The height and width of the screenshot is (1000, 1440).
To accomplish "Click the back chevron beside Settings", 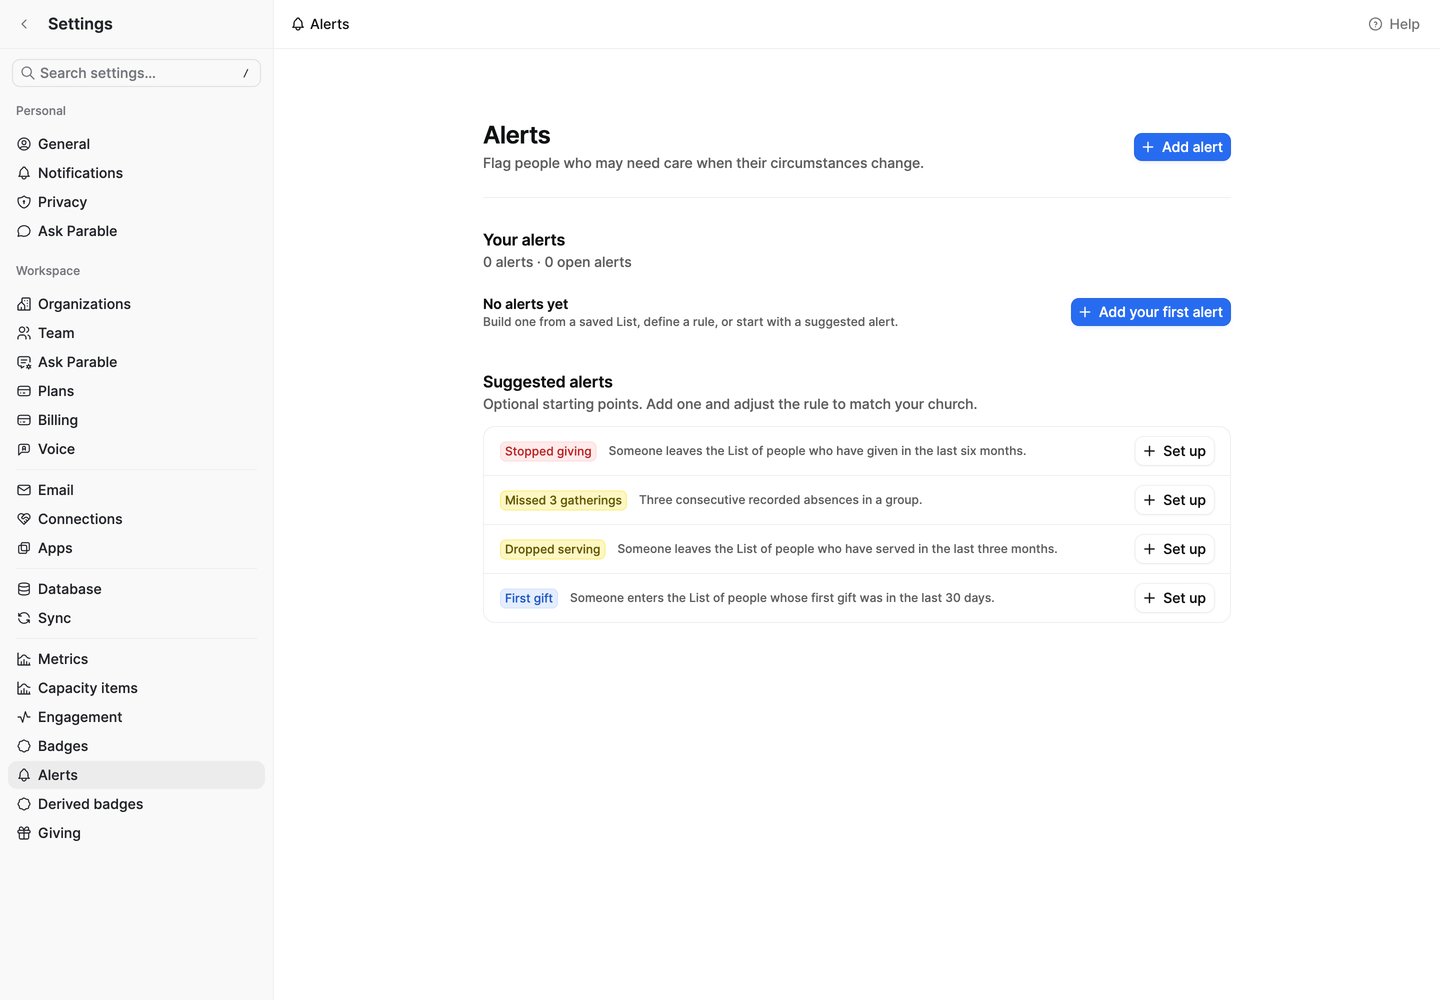I will tap(24, 24).
